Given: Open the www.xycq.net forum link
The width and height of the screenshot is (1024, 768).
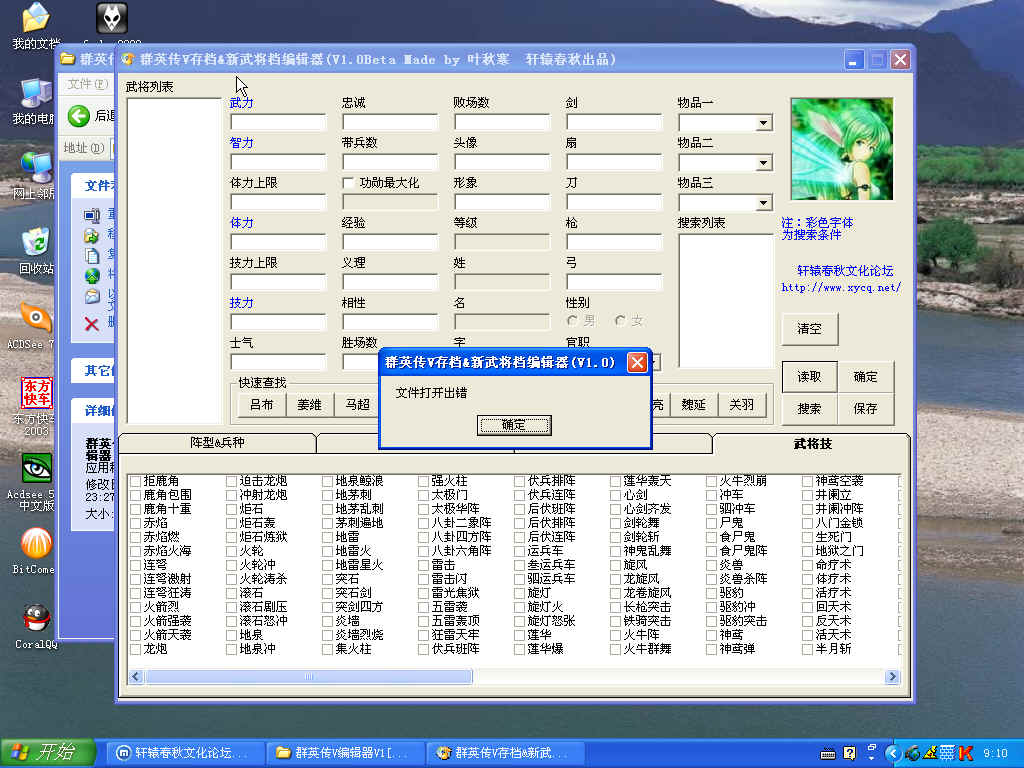Looking at the screenshot, I should [840, 288].
